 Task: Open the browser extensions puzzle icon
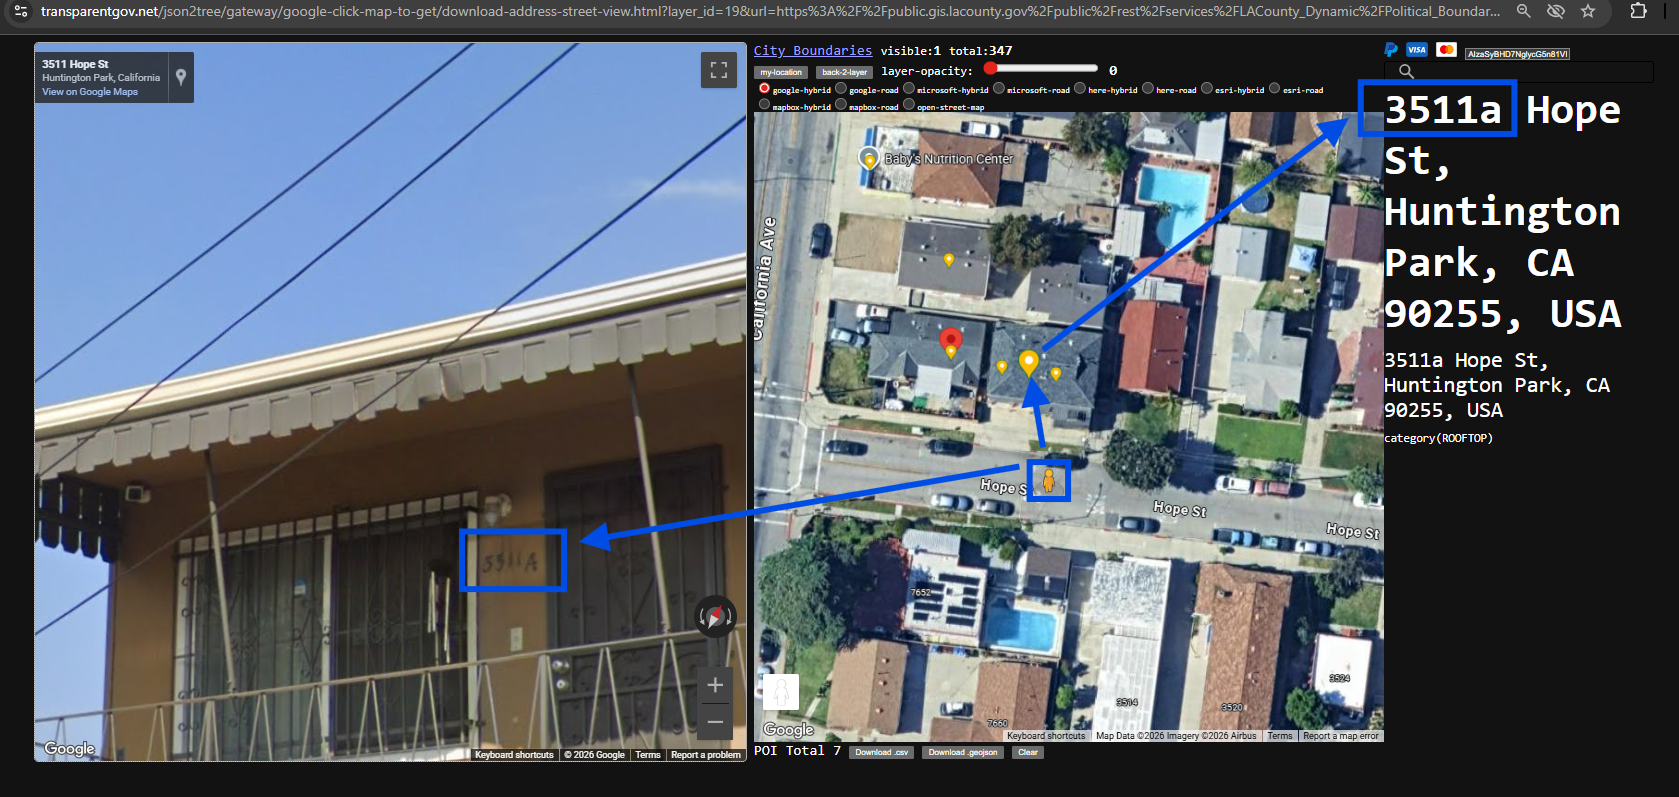pos(1638,11)
